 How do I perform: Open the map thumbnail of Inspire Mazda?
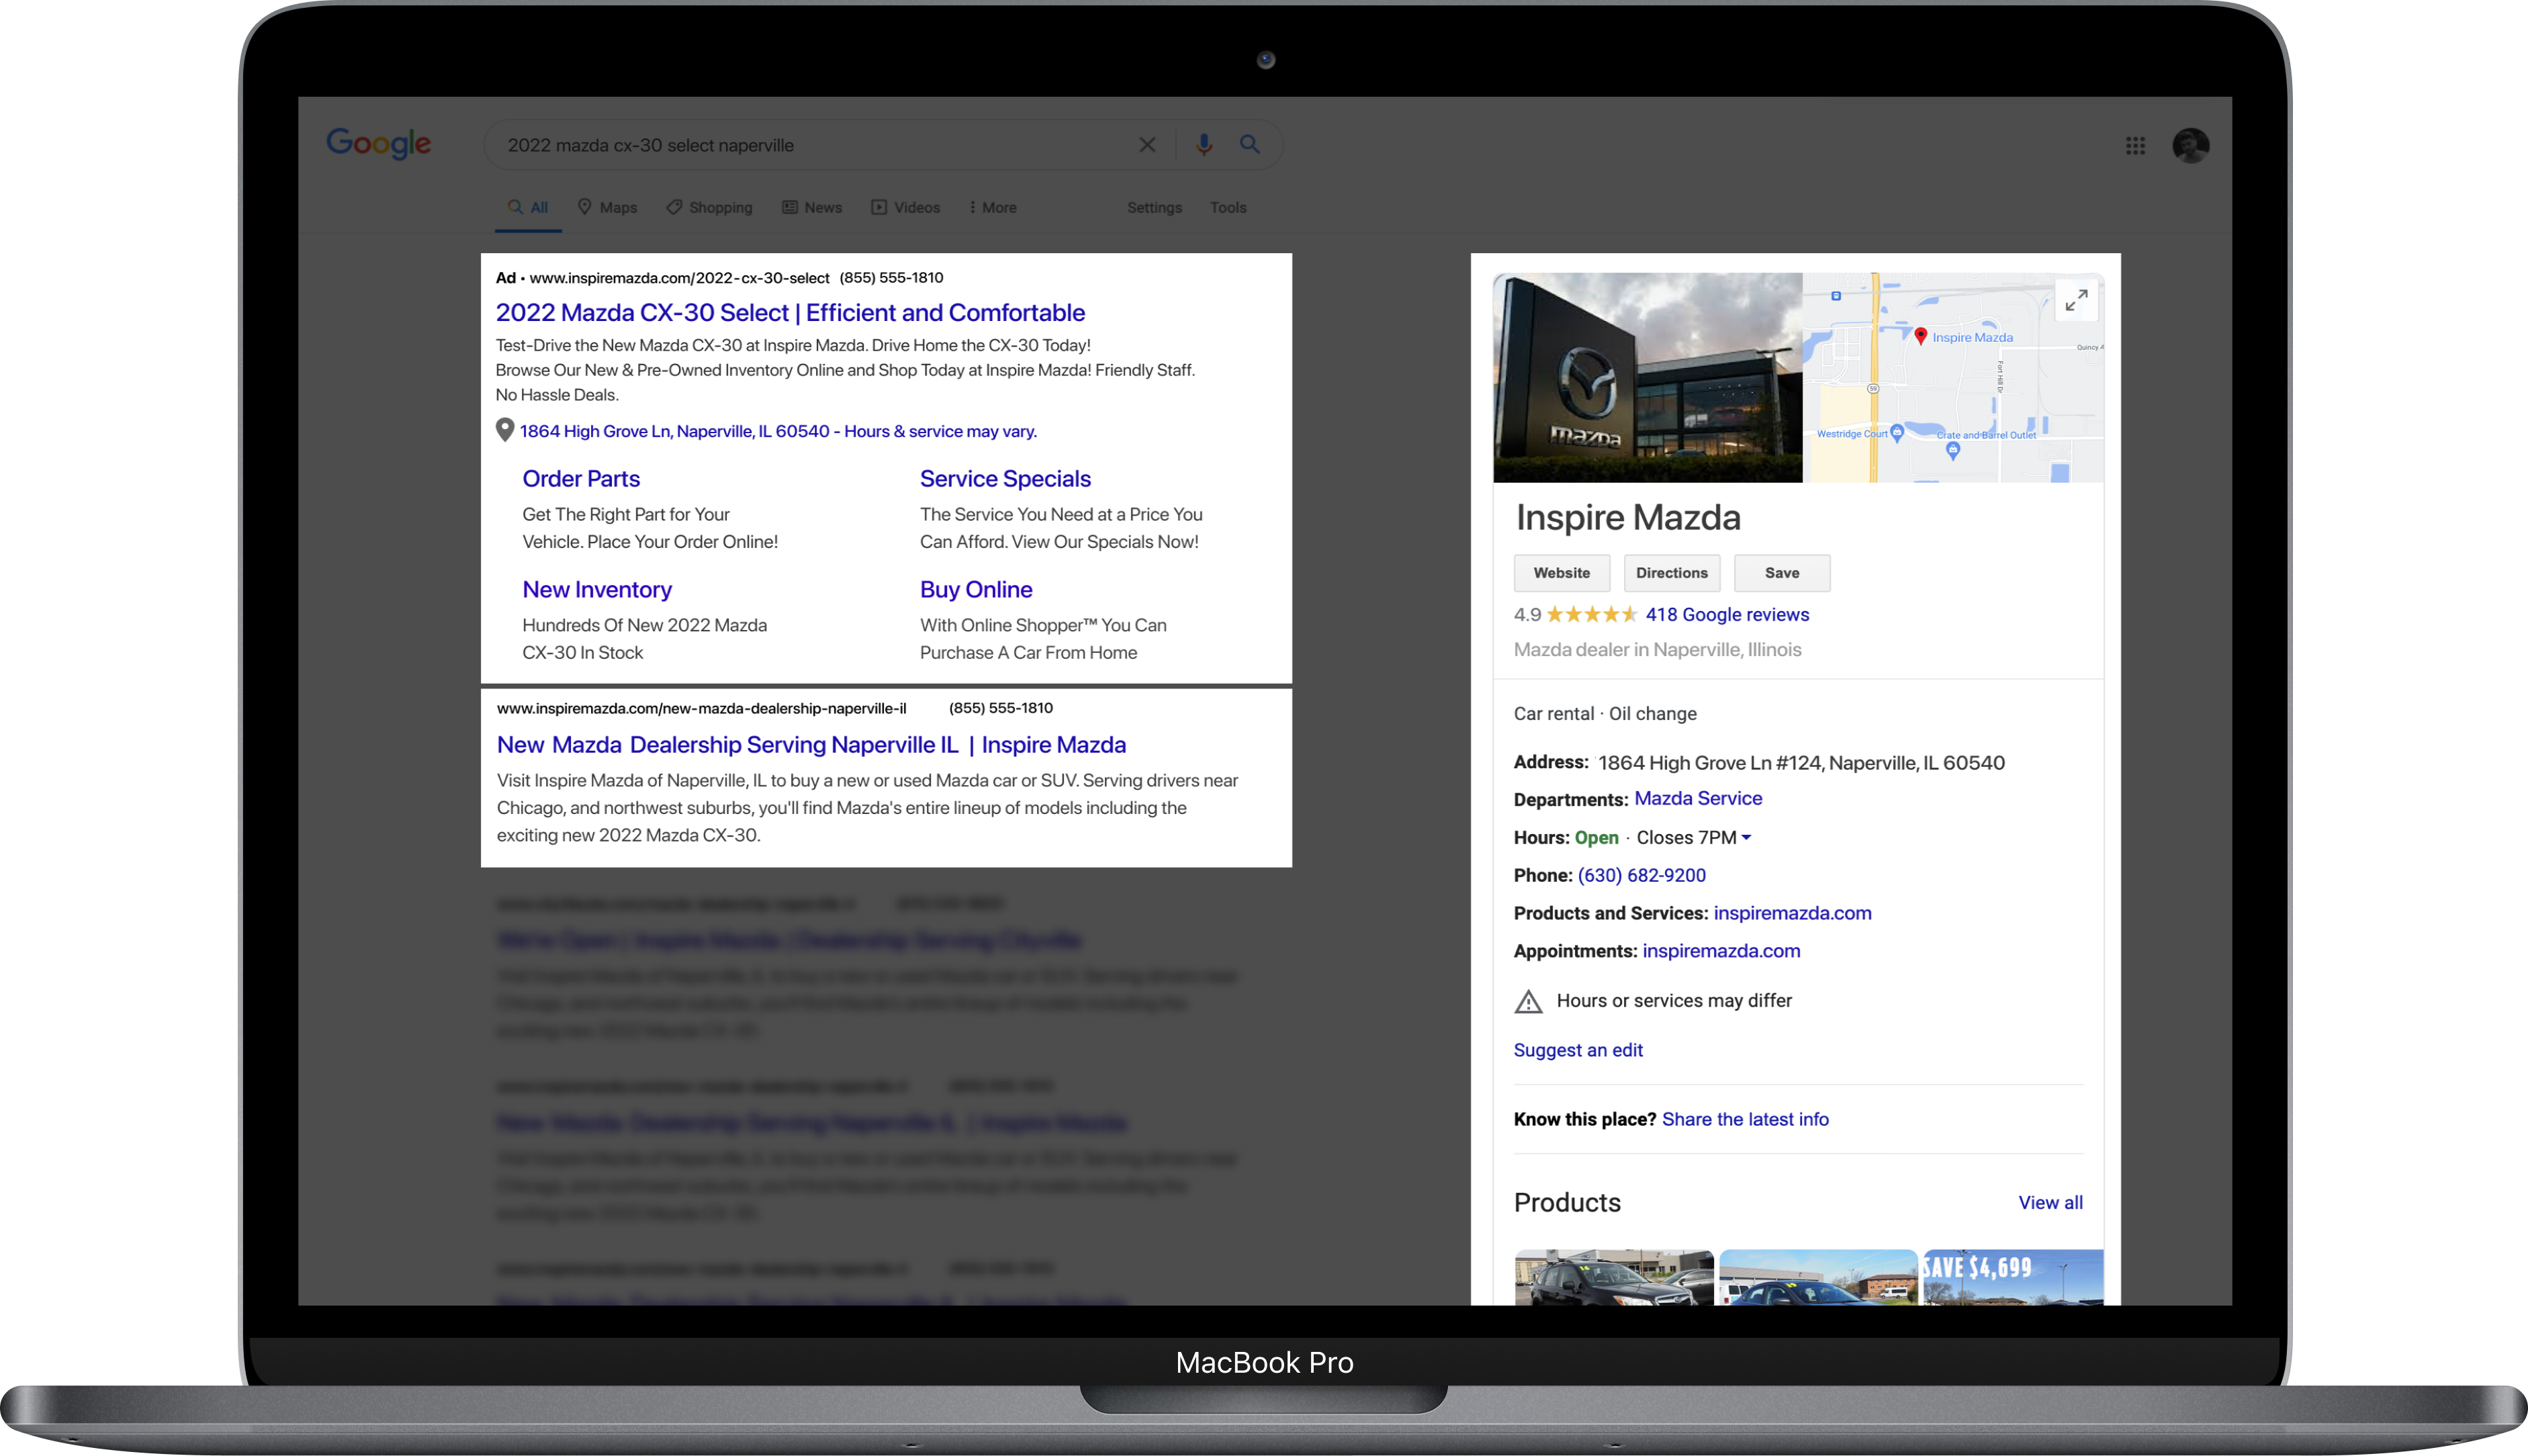[x=1952, y=378]
